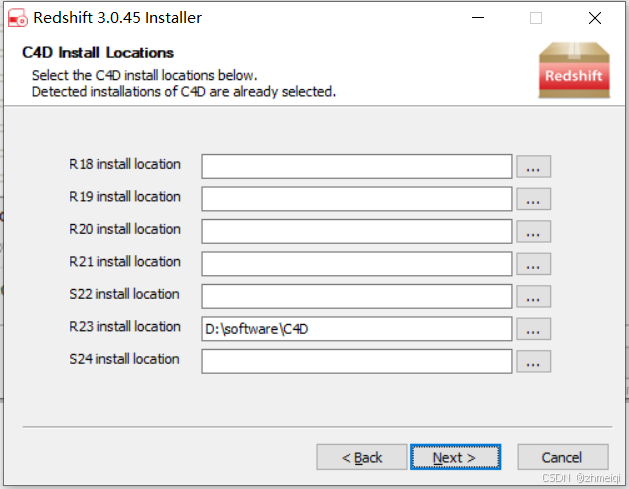This screenshot has height=489, width=629.
Task: Click 'Select the C4D install locations below.' text
Action: [144, 75]
